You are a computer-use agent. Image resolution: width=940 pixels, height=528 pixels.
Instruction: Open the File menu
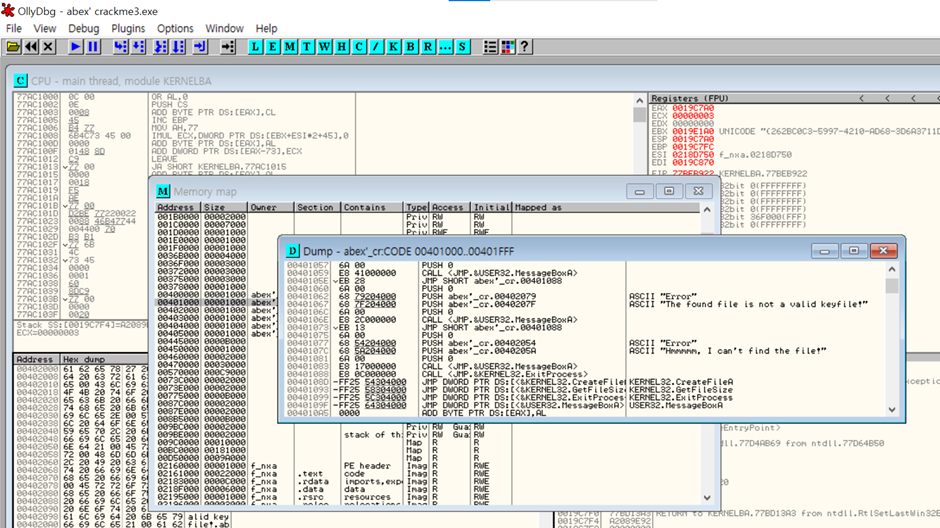click(x=14, y=28)
